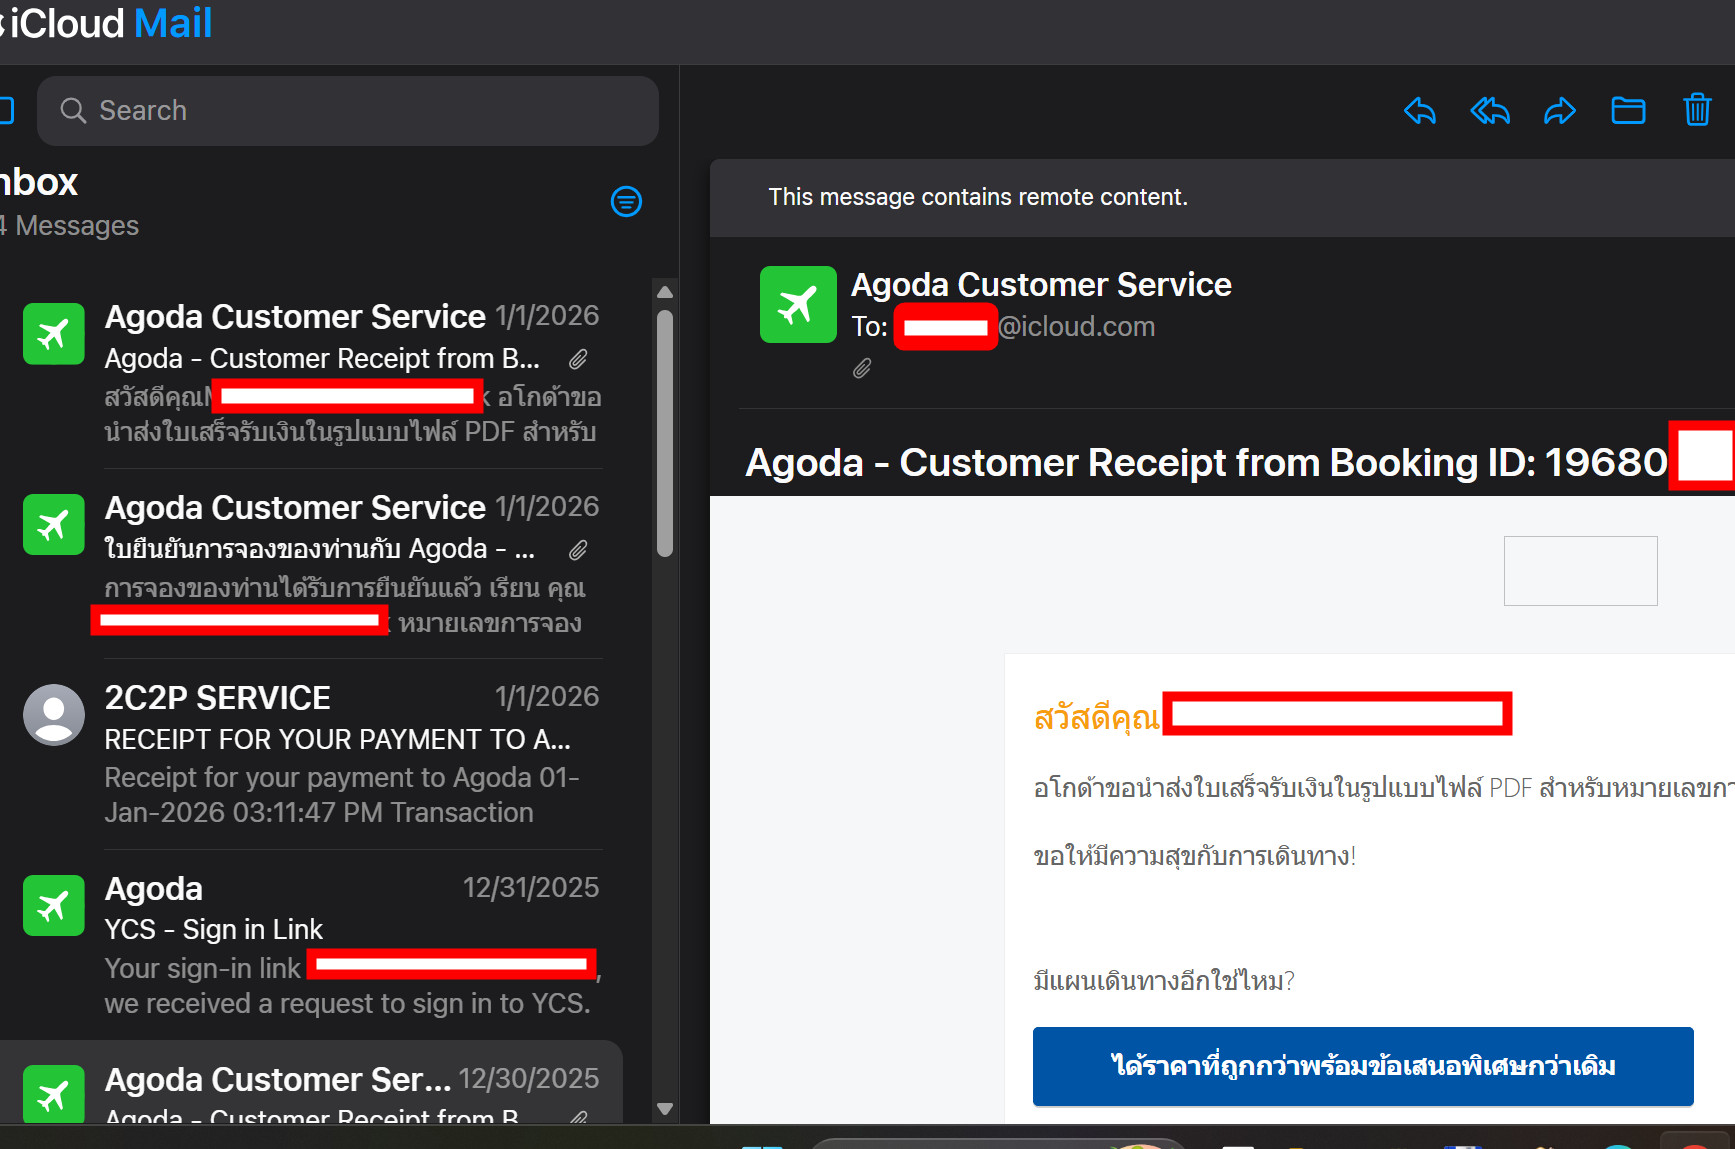Open the Thai Agoda booking confirmation email

350,564
